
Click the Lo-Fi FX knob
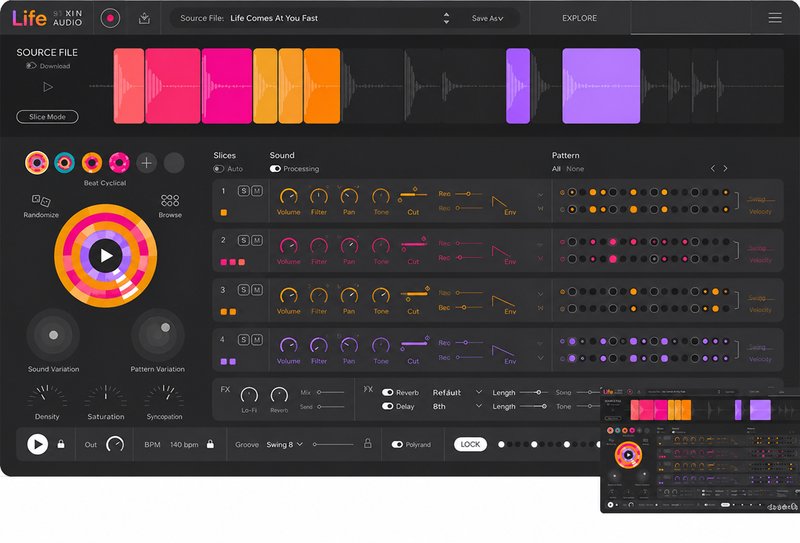pos(249,395)
